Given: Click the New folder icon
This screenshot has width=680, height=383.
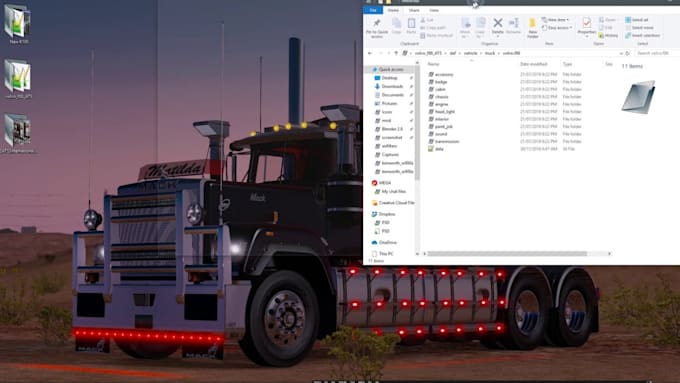Looking at the screenshot, I should (x=533, y=28).
